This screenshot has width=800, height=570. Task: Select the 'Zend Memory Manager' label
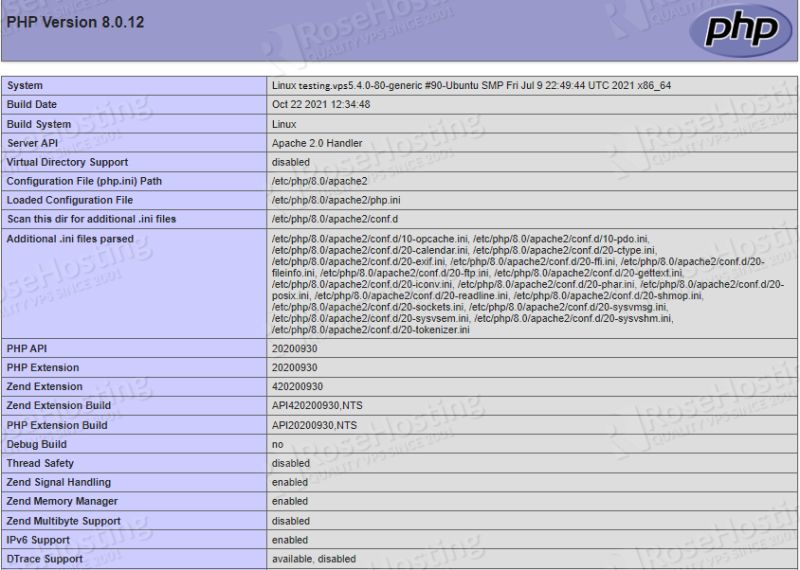click(x=62, y=501)
